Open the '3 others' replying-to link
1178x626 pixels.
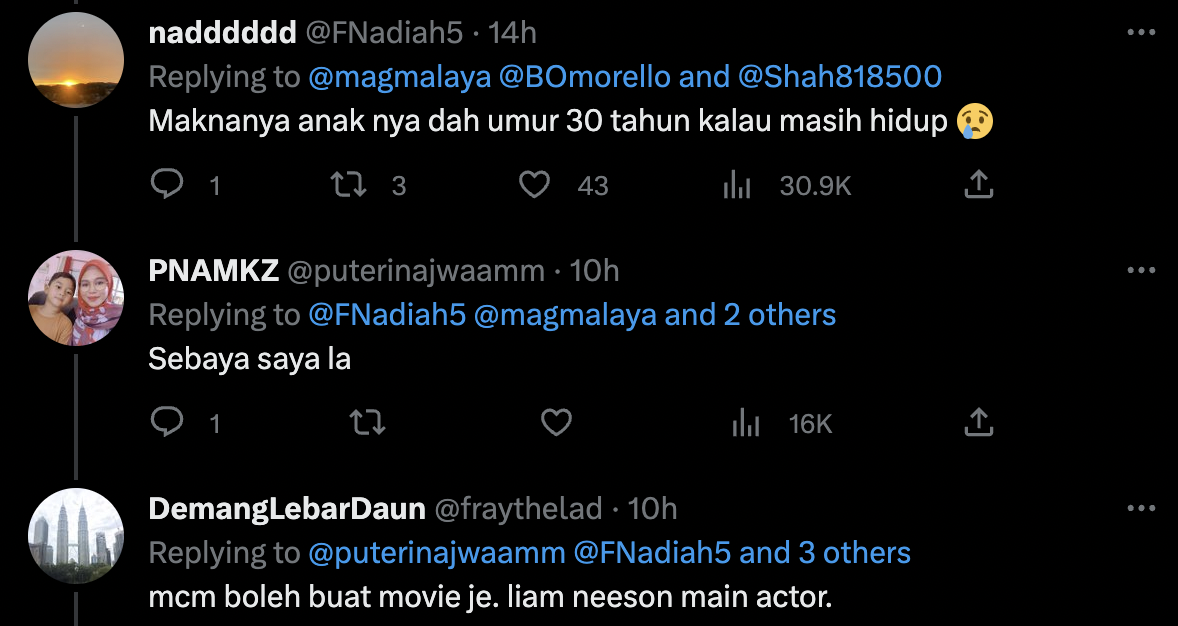(x=854, y=553)
